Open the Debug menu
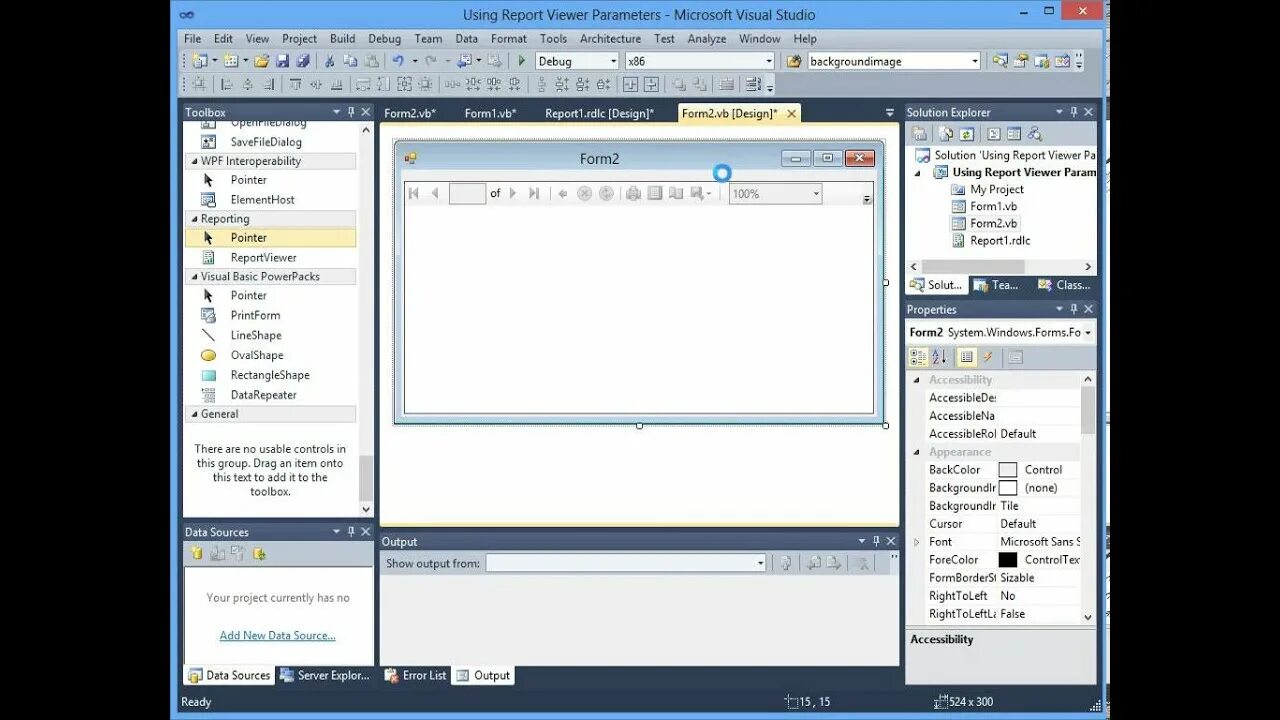This screenshot has height=720, width=1280. click(384, 39)
